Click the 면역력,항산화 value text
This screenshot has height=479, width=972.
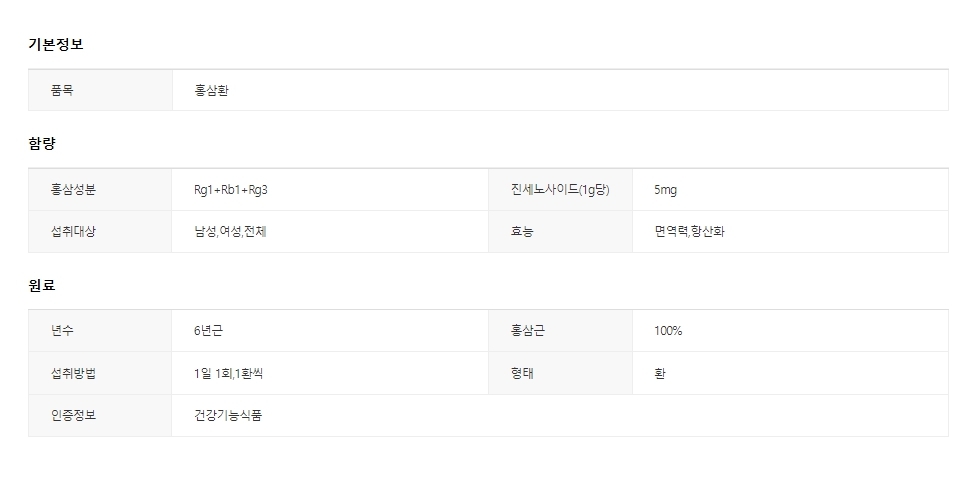pos(690,231)
